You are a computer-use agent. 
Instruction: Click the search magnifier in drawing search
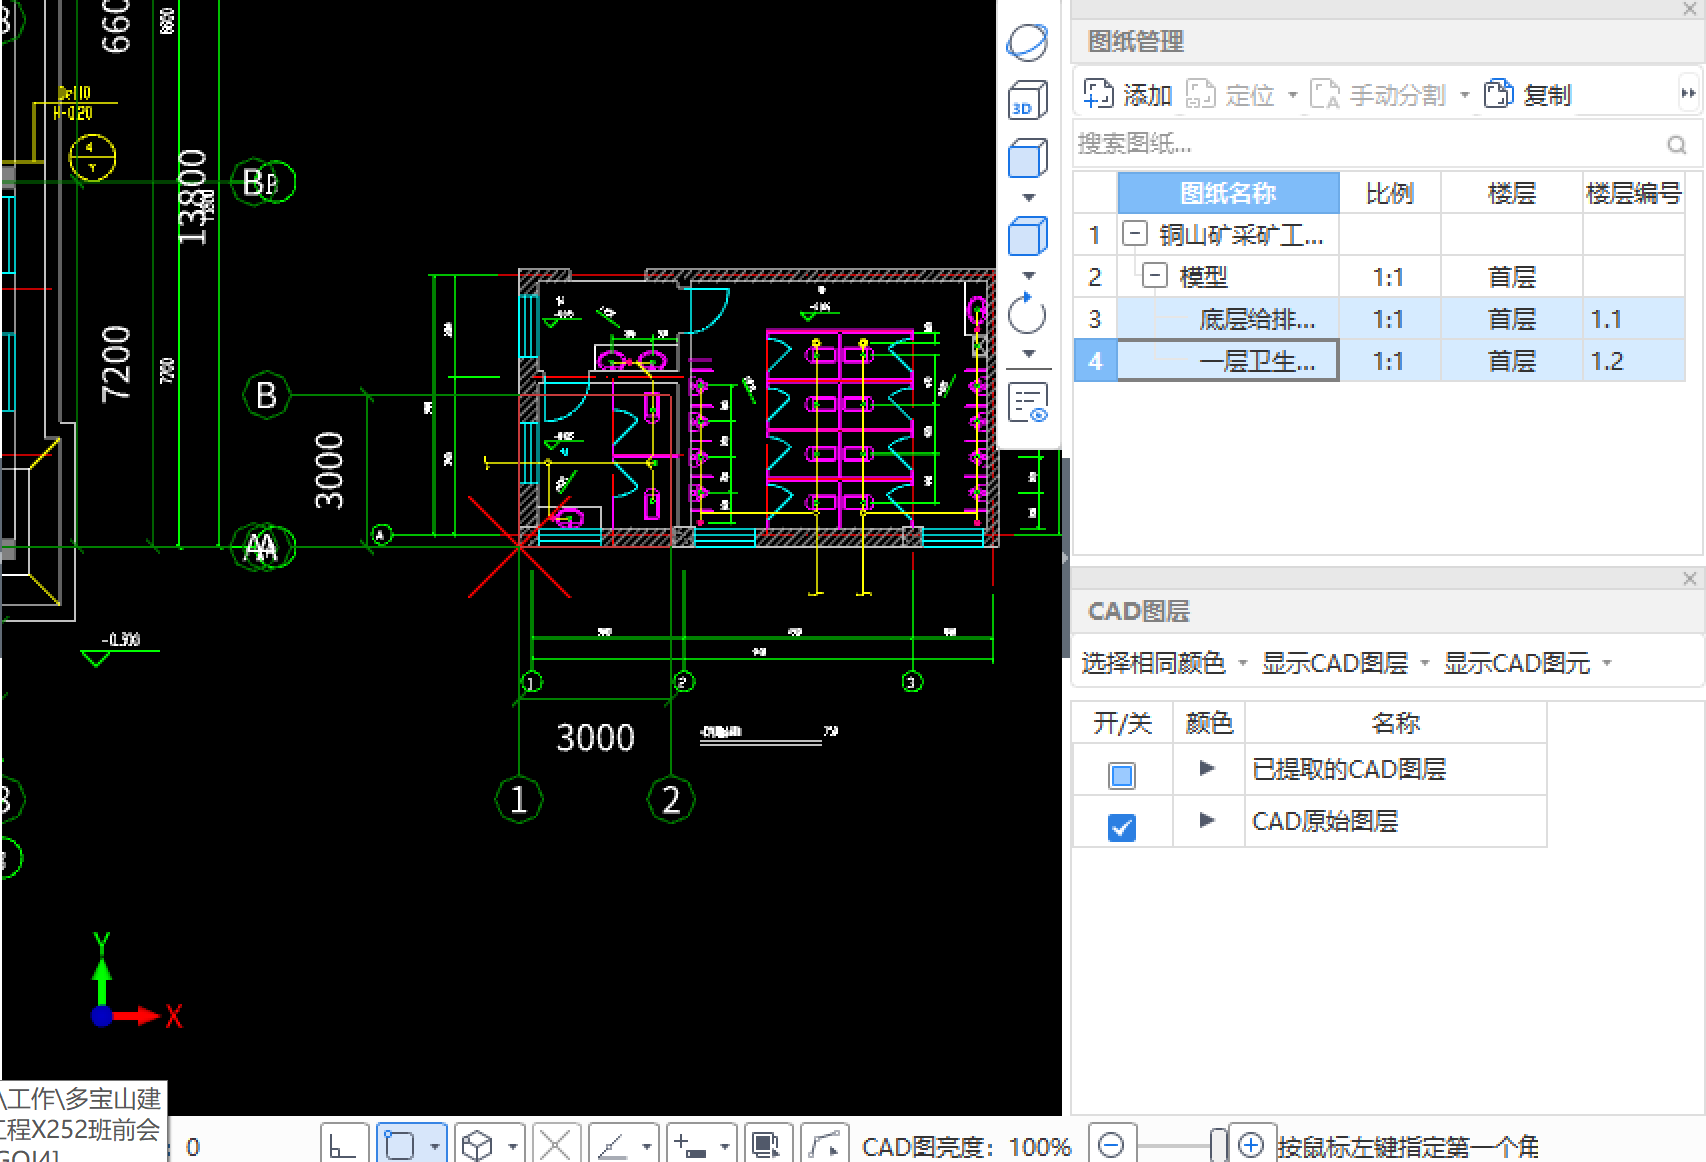tap(1677, 145)
